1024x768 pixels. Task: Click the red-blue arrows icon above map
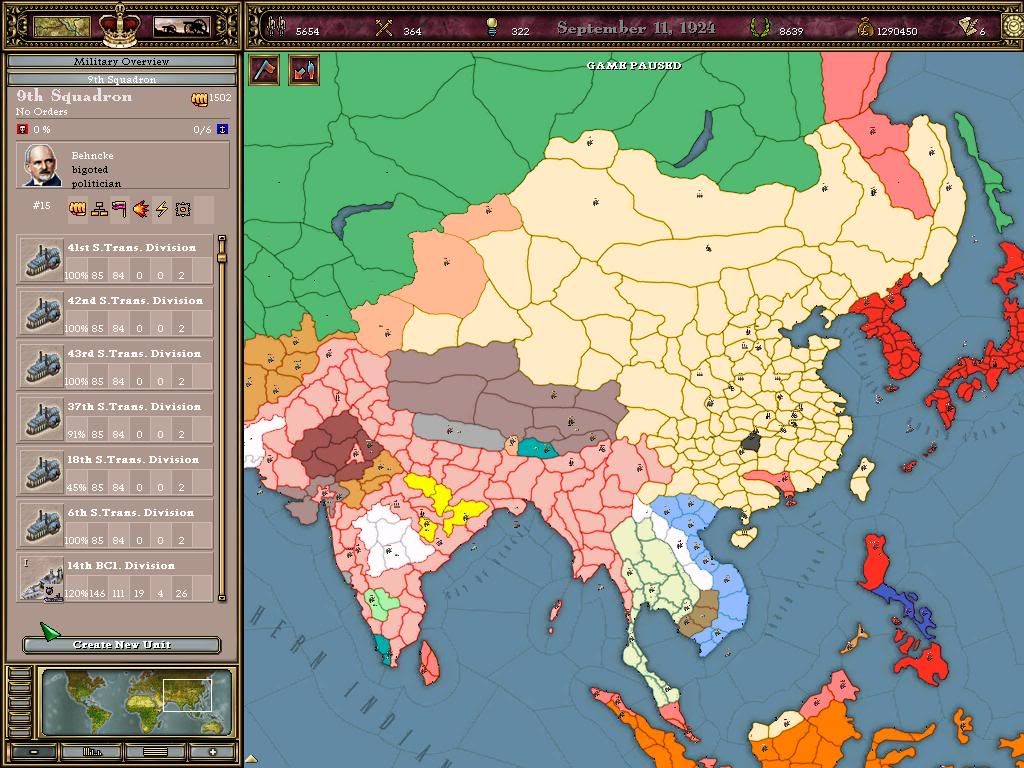tap(304, 69)
